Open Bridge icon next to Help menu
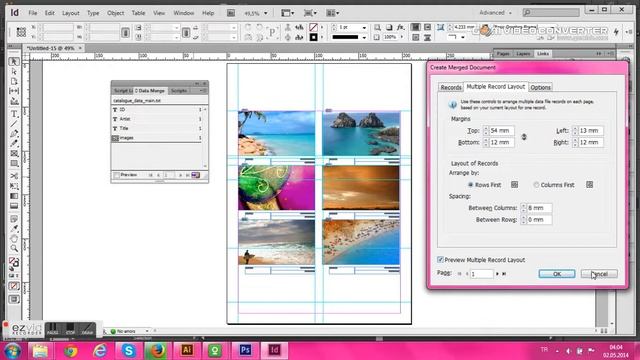This screenshot has height=360, width=640. point(231,13)
